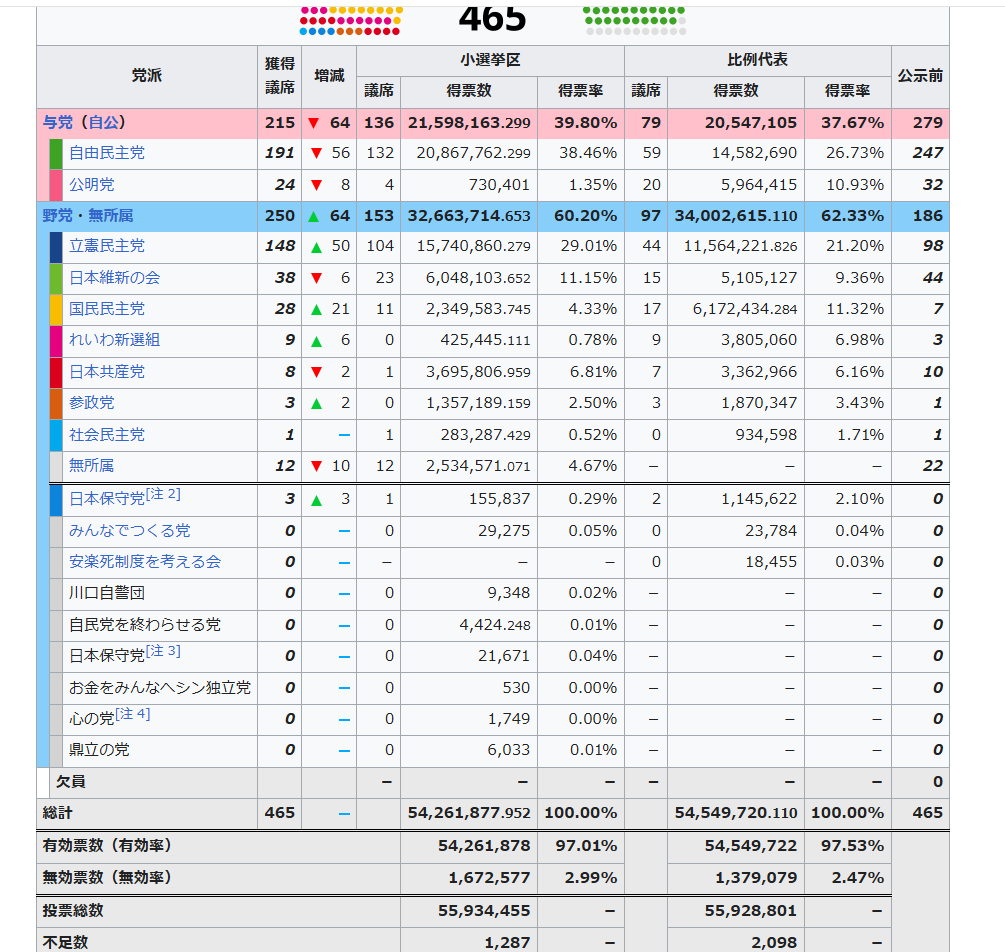Click the 欠員 row label

71,781
